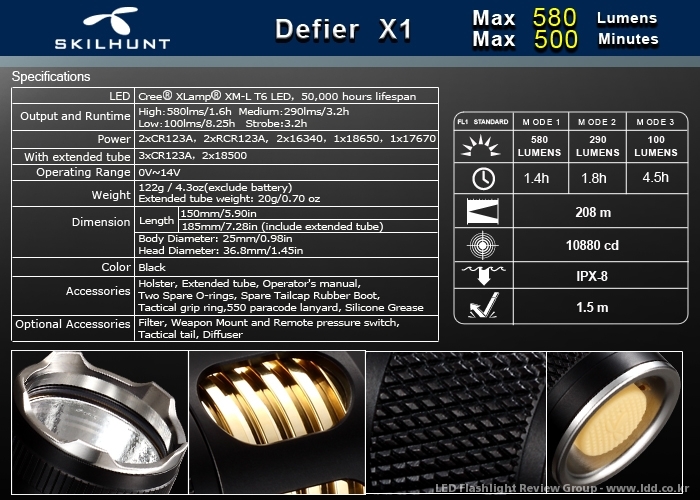Click the 3xCR123A, 2x18500 text
The image size is (700, 500).
(192, 155)
